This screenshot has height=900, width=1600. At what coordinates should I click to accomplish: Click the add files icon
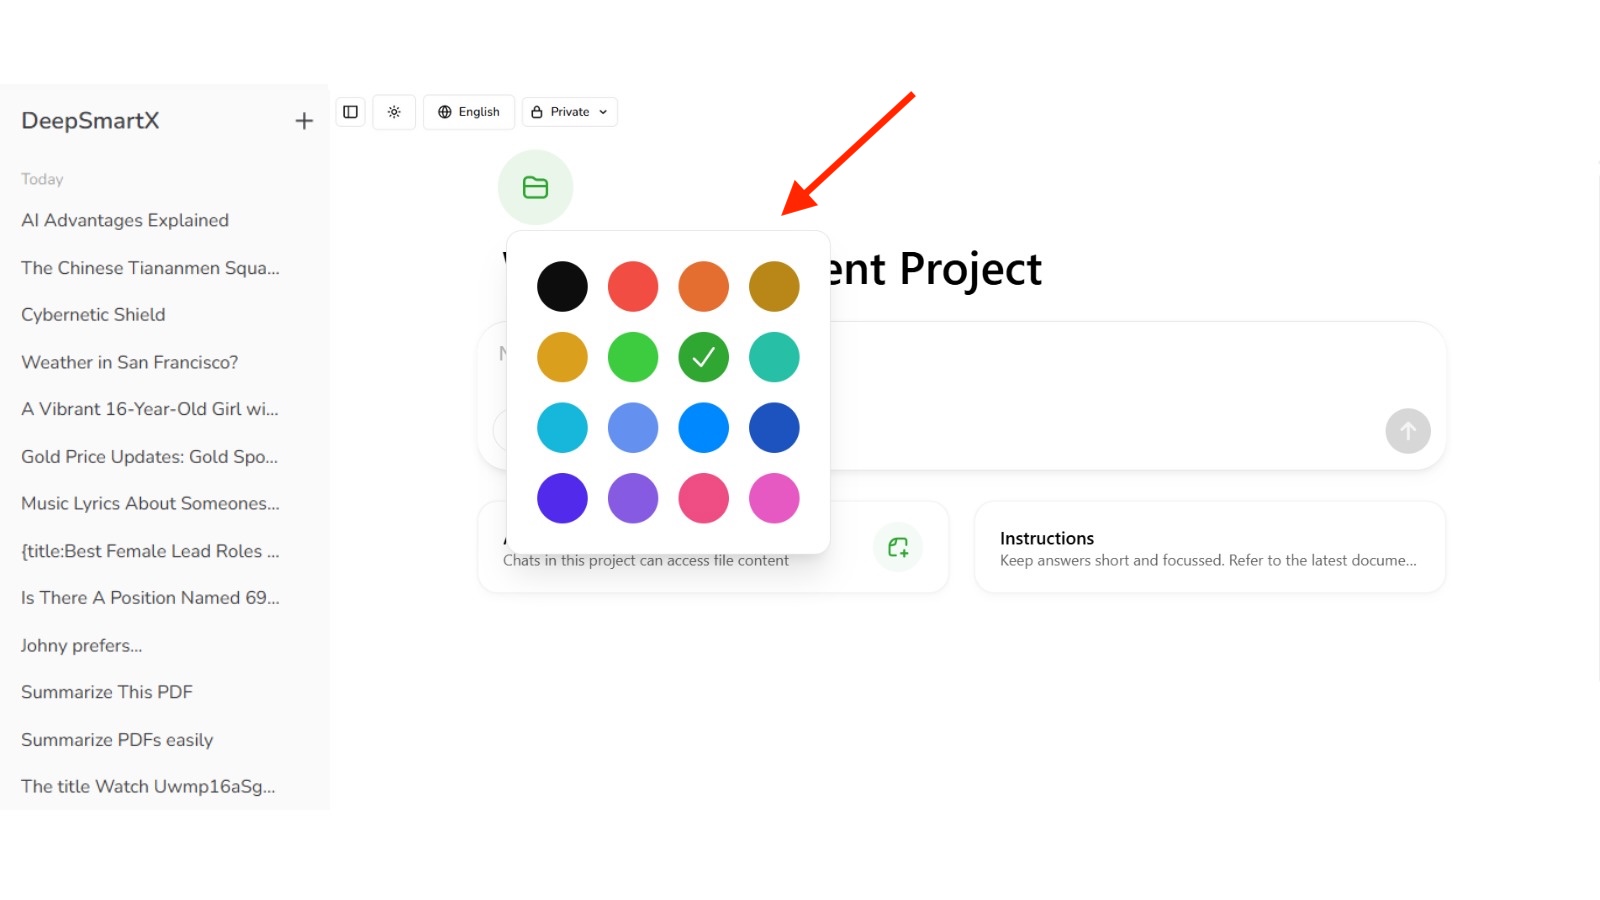(898, 547)
